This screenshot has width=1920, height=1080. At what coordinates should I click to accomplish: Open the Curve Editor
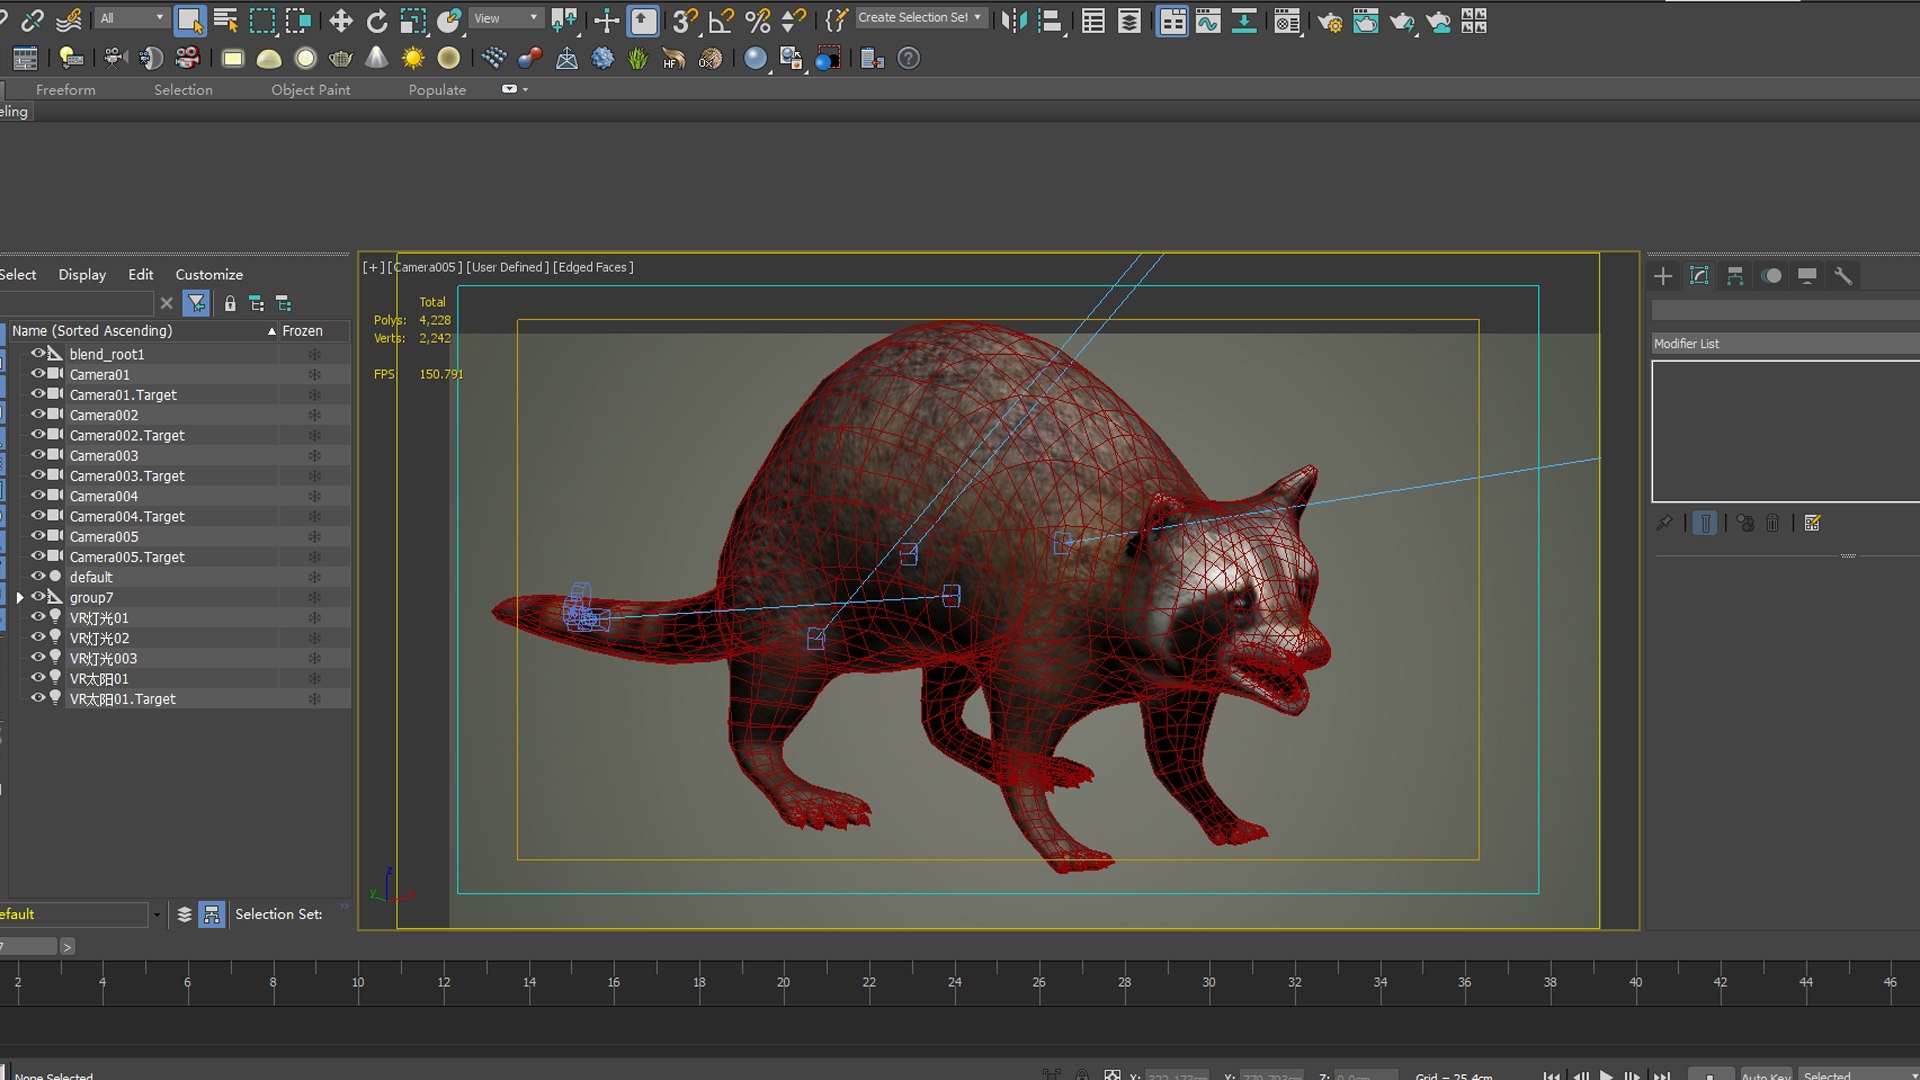click(1208, 20)
